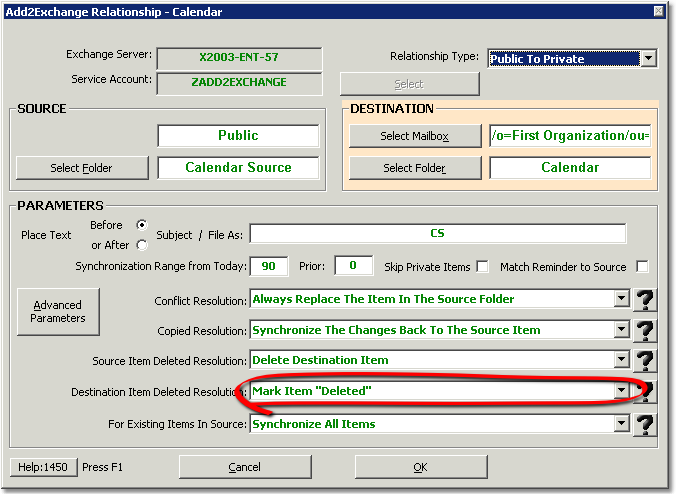676x496 pixels.
Task: Open help for Conflict Resolution question mark
Action: (645, 300)
